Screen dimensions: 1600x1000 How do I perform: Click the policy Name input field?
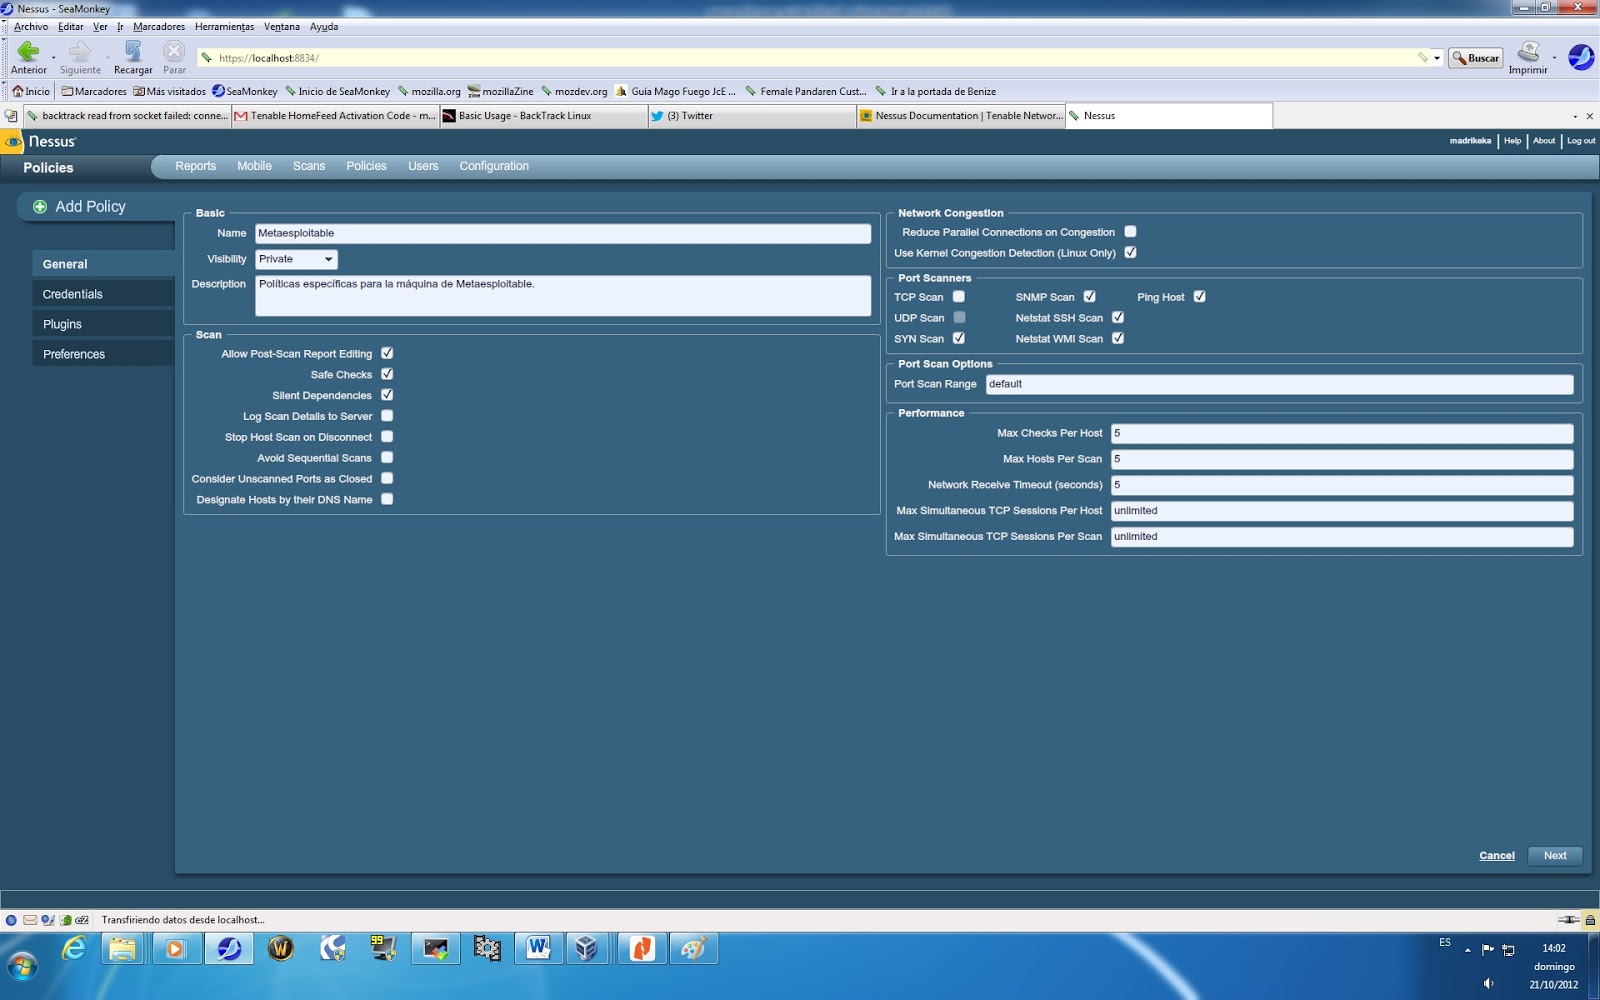pos(563,233)
